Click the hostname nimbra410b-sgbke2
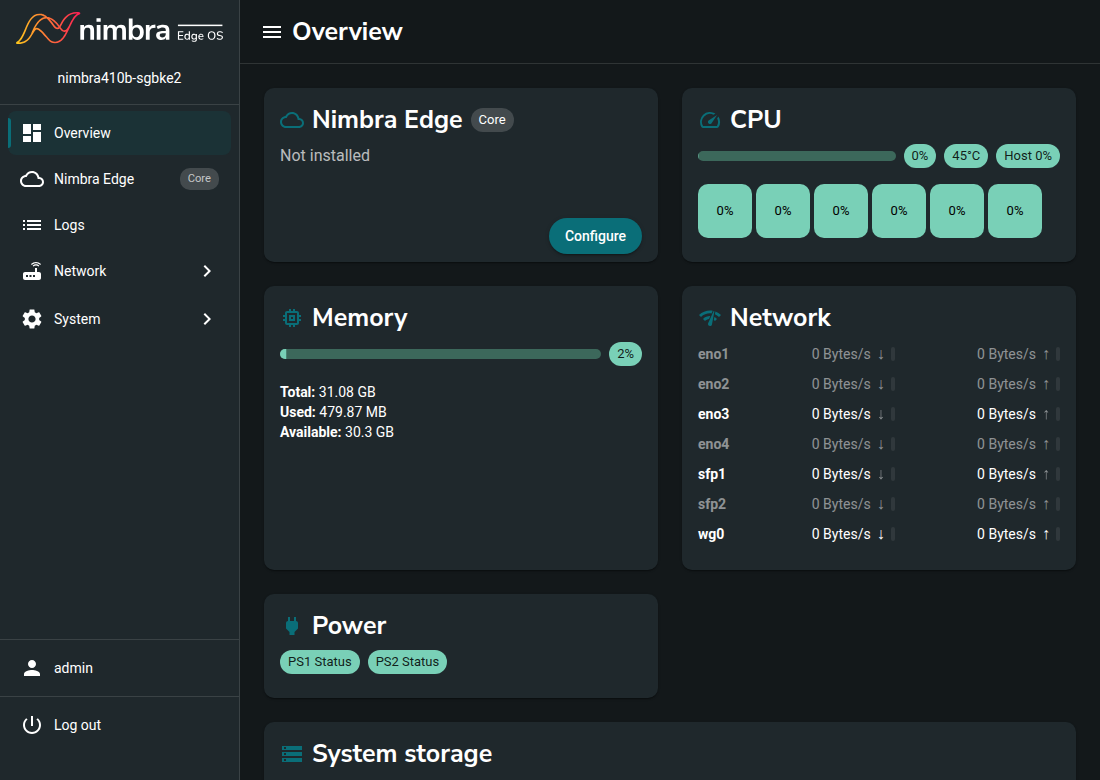The height and width of the screenshot is (780, 1100). [x=119, y=78]
